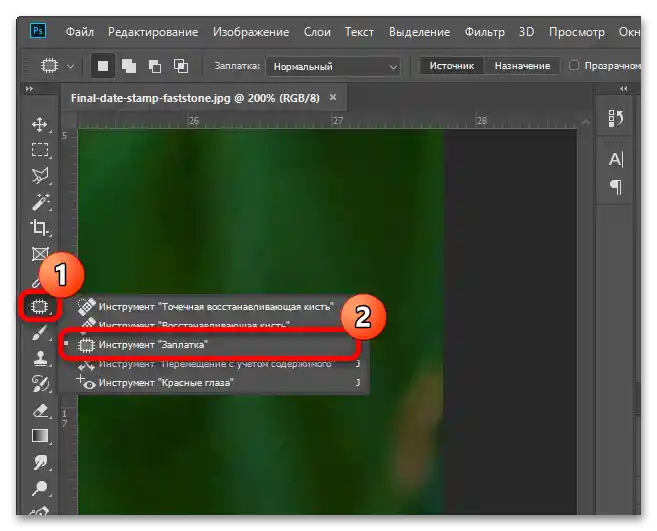
Task: Choose Инструмент "Точечная восстанавливающая кисть"
Action: (216, 307)
